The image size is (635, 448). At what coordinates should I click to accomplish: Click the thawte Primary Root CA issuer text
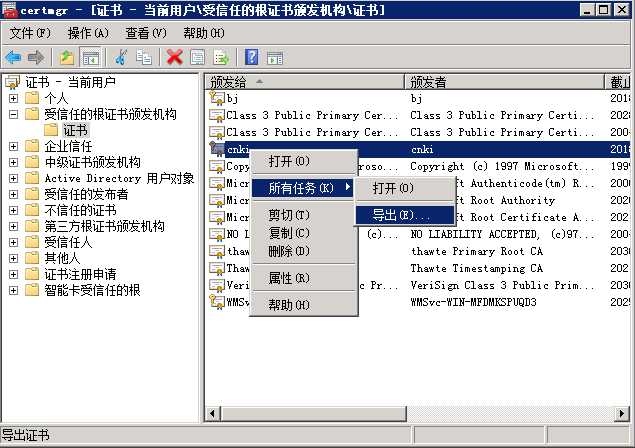(x=477, y=251)
